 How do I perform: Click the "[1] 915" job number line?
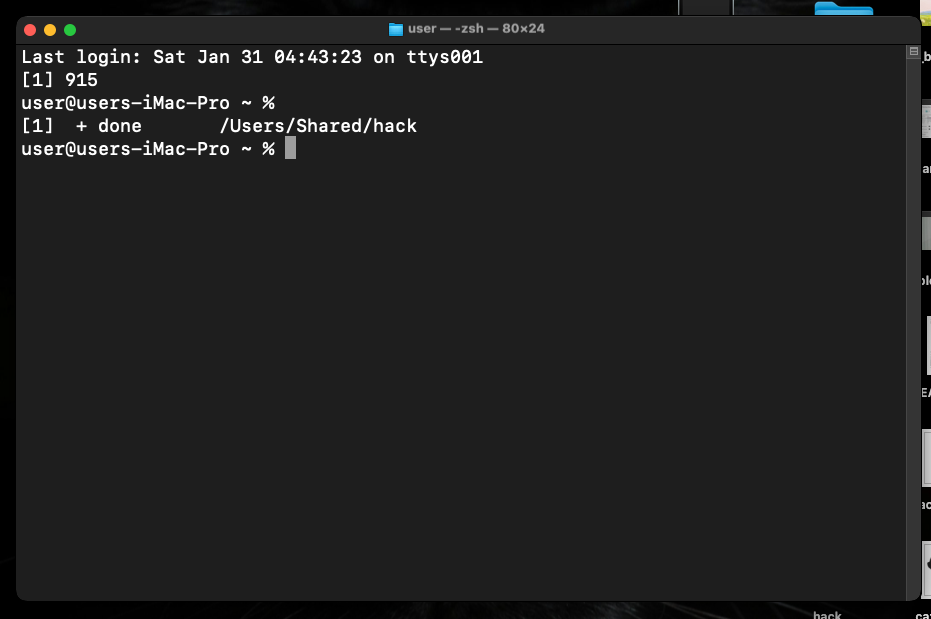click(59, 80)
